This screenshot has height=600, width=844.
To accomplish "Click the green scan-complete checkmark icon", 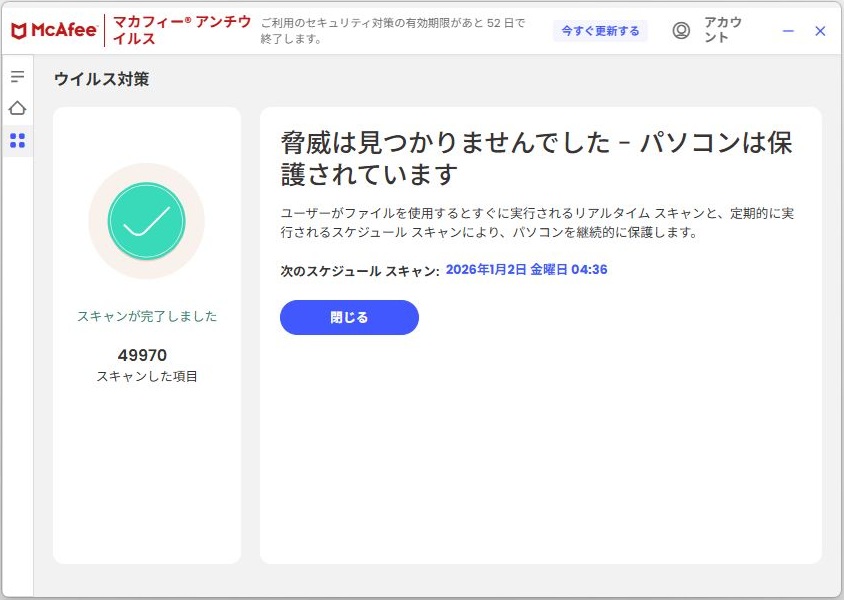I will (146, 221).
